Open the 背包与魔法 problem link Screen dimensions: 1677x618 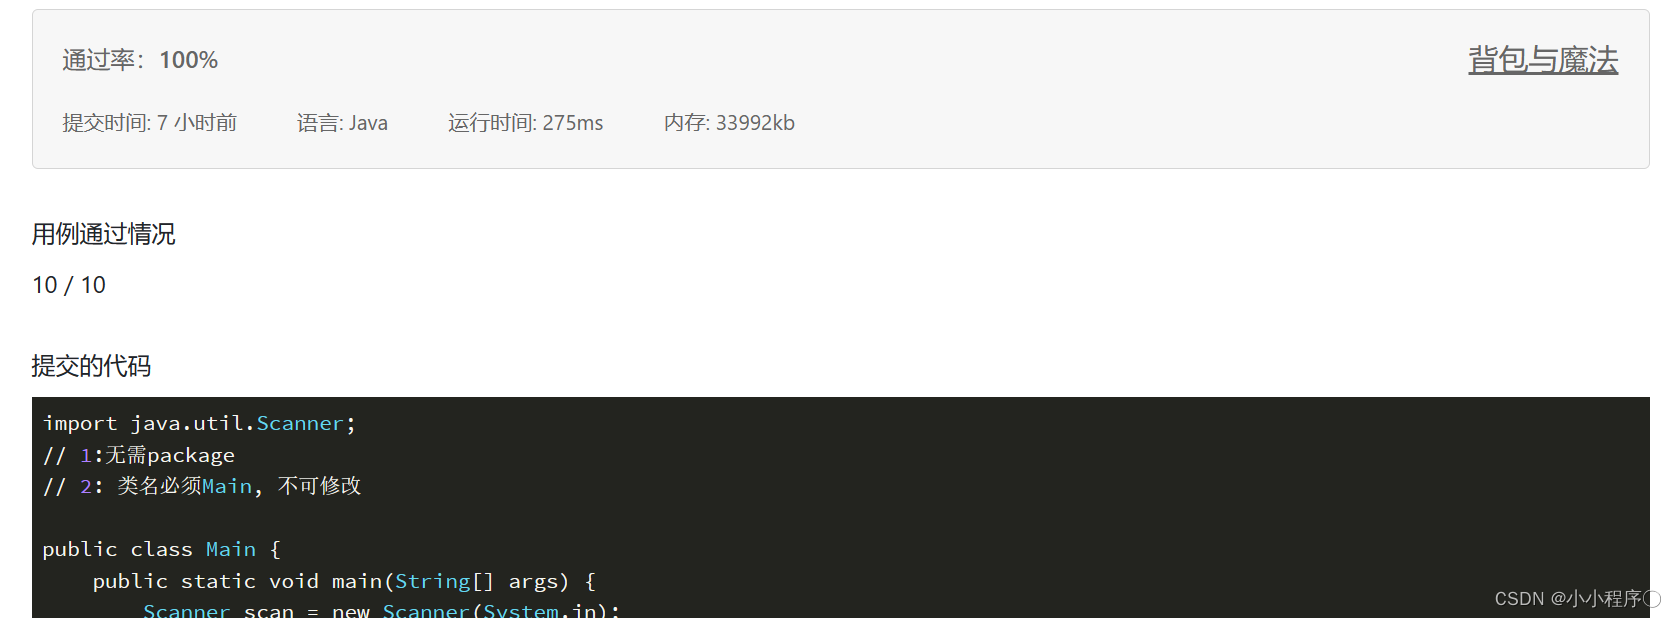pyautogui.click(x=1542, y=60)
